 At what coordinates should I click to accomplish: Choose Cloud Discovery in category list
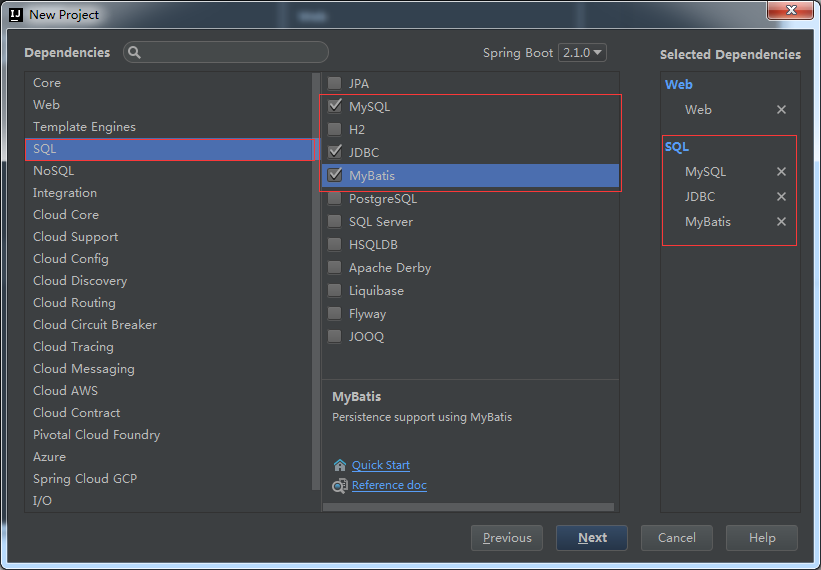(80, 281)
